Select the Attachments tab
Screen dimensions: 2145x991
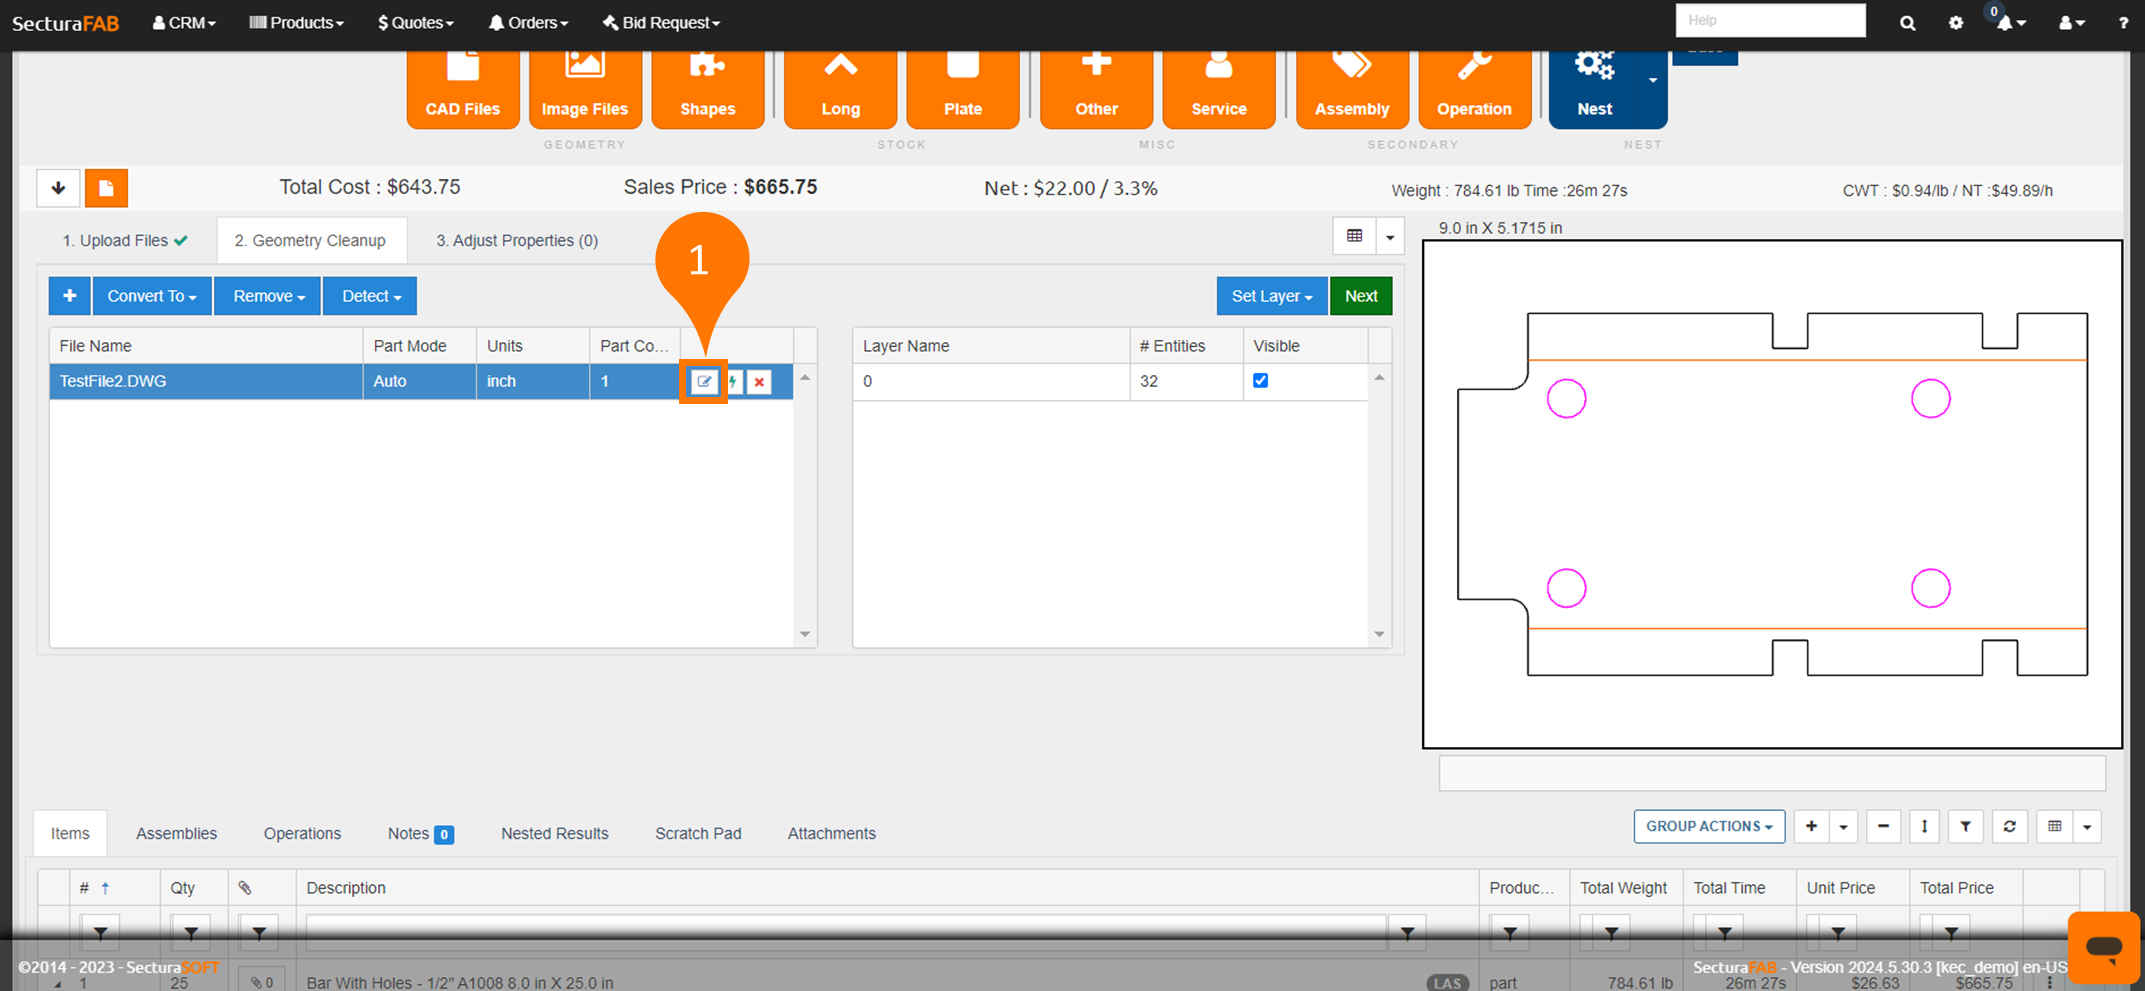coord(831,833)
